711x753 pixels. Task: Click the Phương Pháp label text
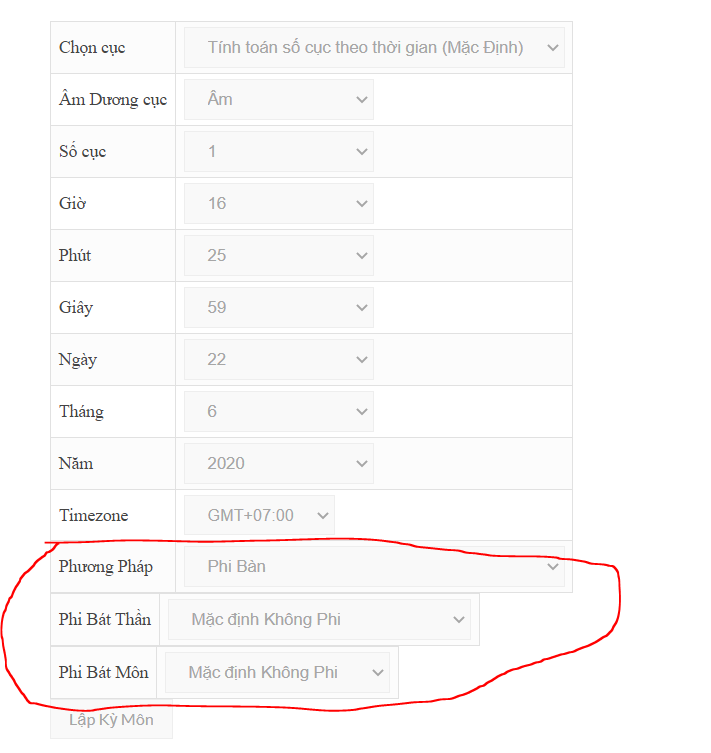[105, 567]
